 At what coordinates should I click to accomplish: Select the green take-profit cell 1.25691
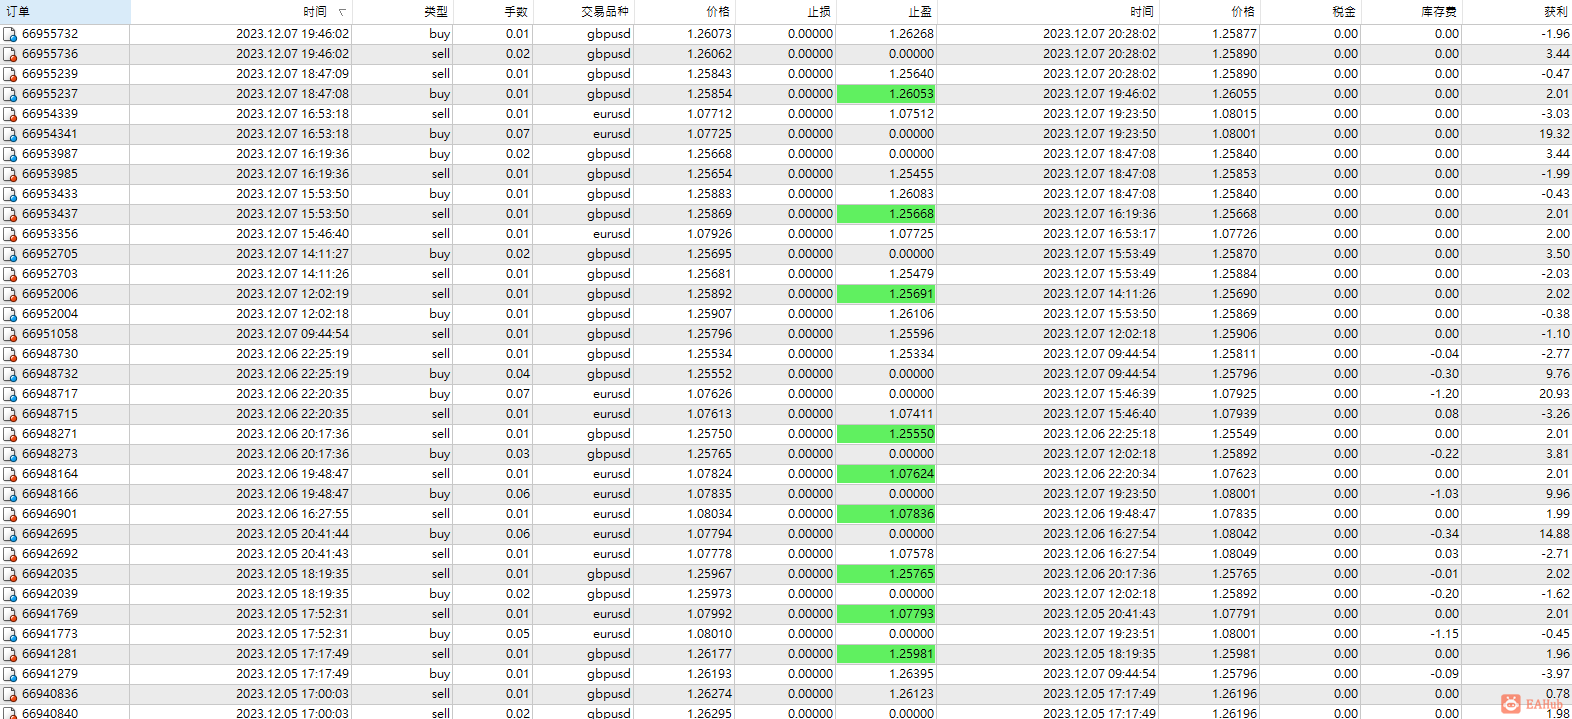click(x=886, y=294)
